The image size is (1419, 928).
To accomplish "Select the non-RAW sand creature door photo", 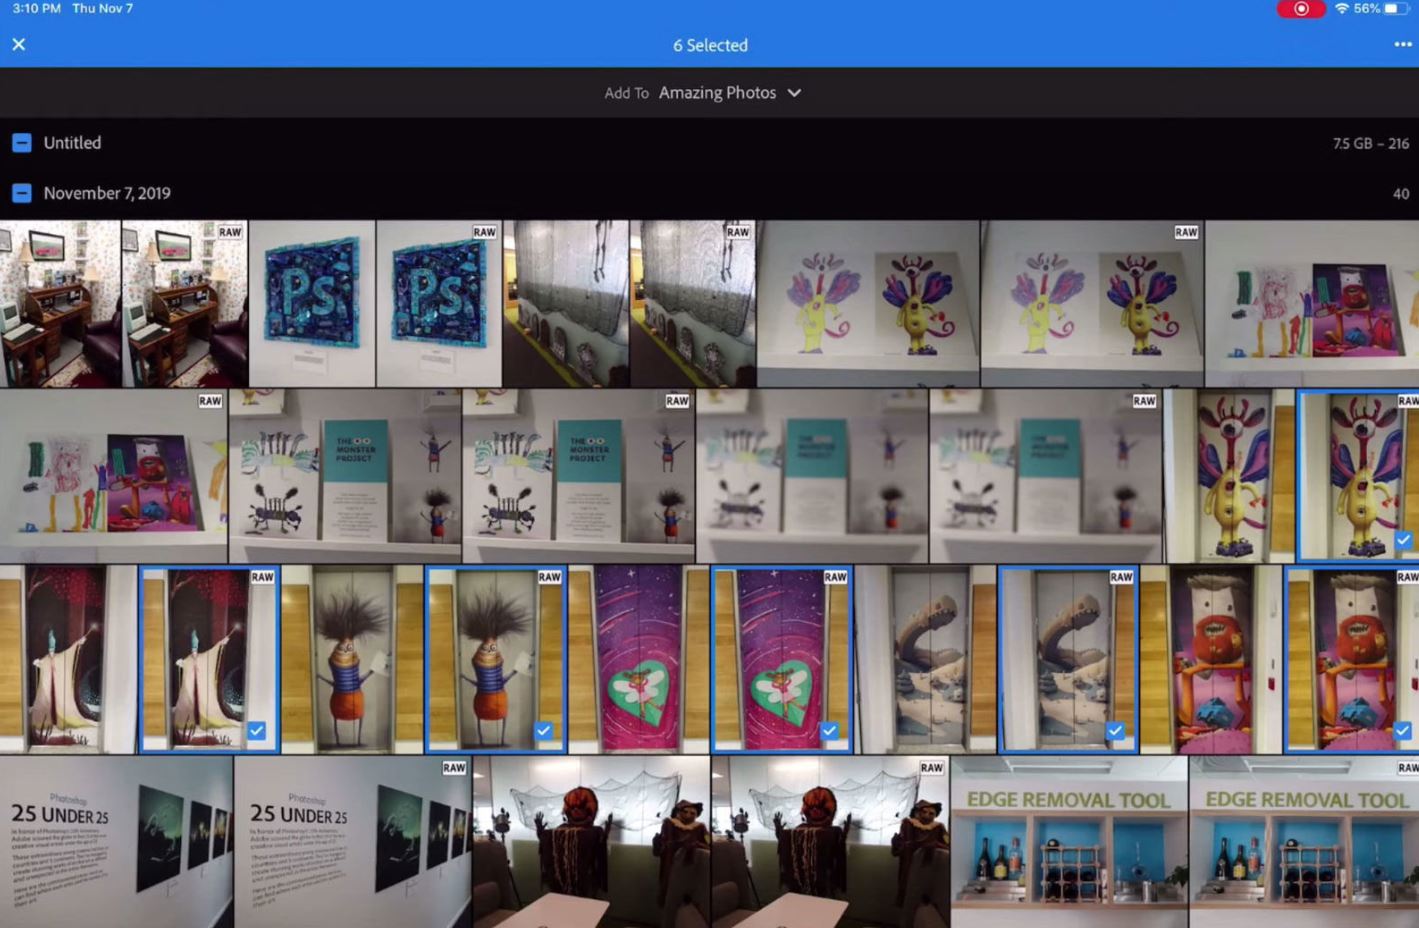I will (925, 659).
